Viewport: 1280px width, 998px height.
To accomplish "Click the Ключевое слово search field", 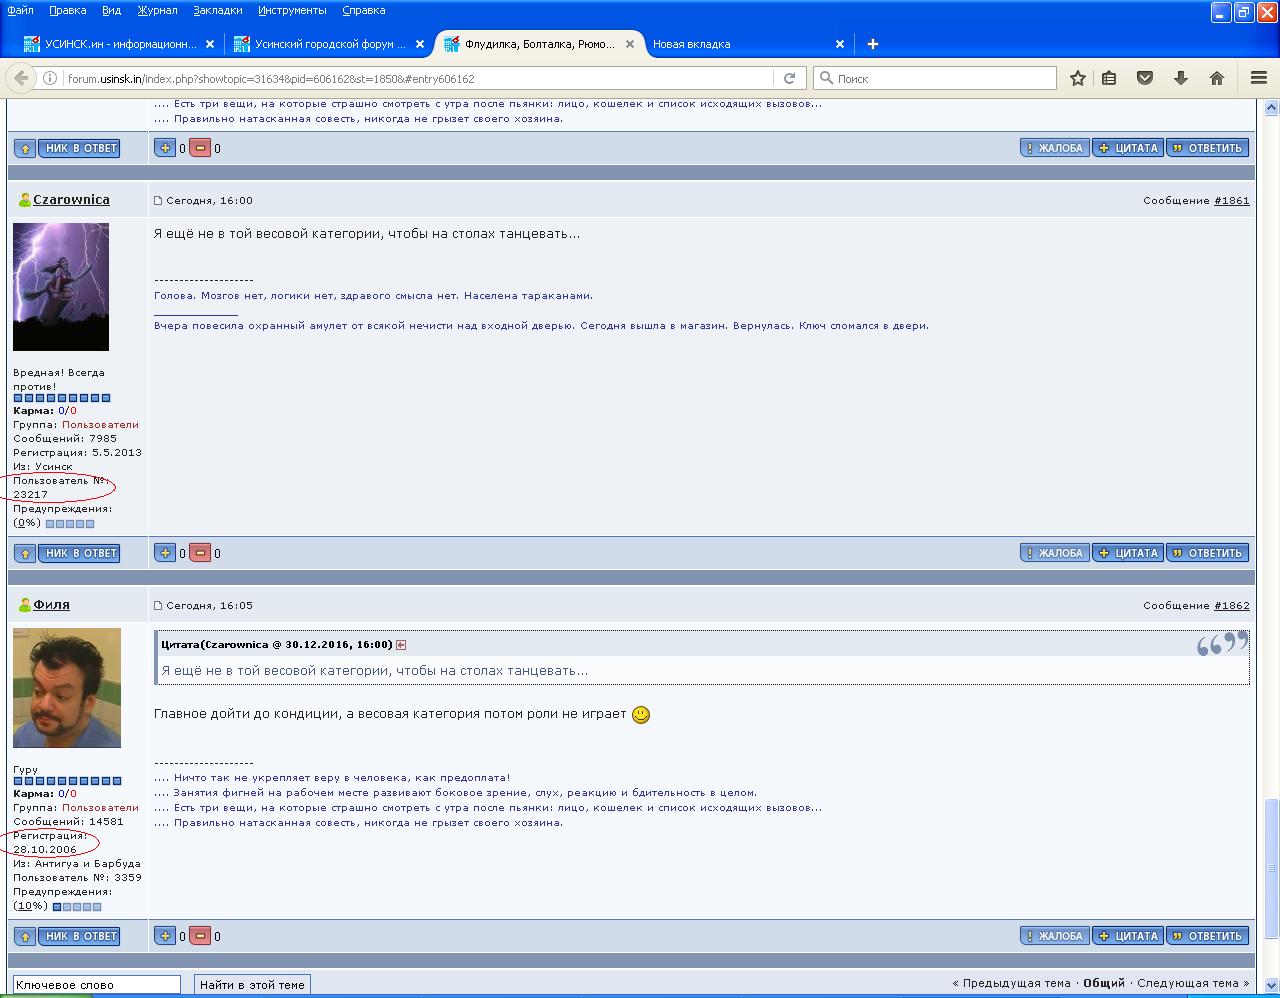I will point(97,985).
